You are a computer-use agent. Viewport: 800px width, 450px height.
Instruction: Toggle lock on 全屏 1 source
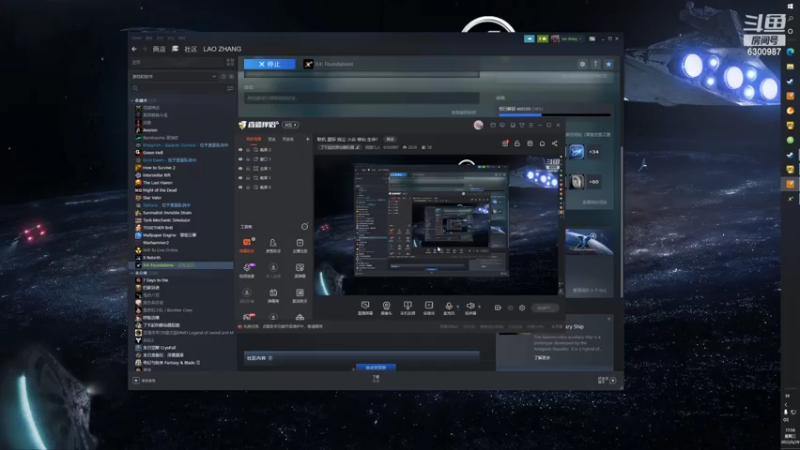coord(248,168)
